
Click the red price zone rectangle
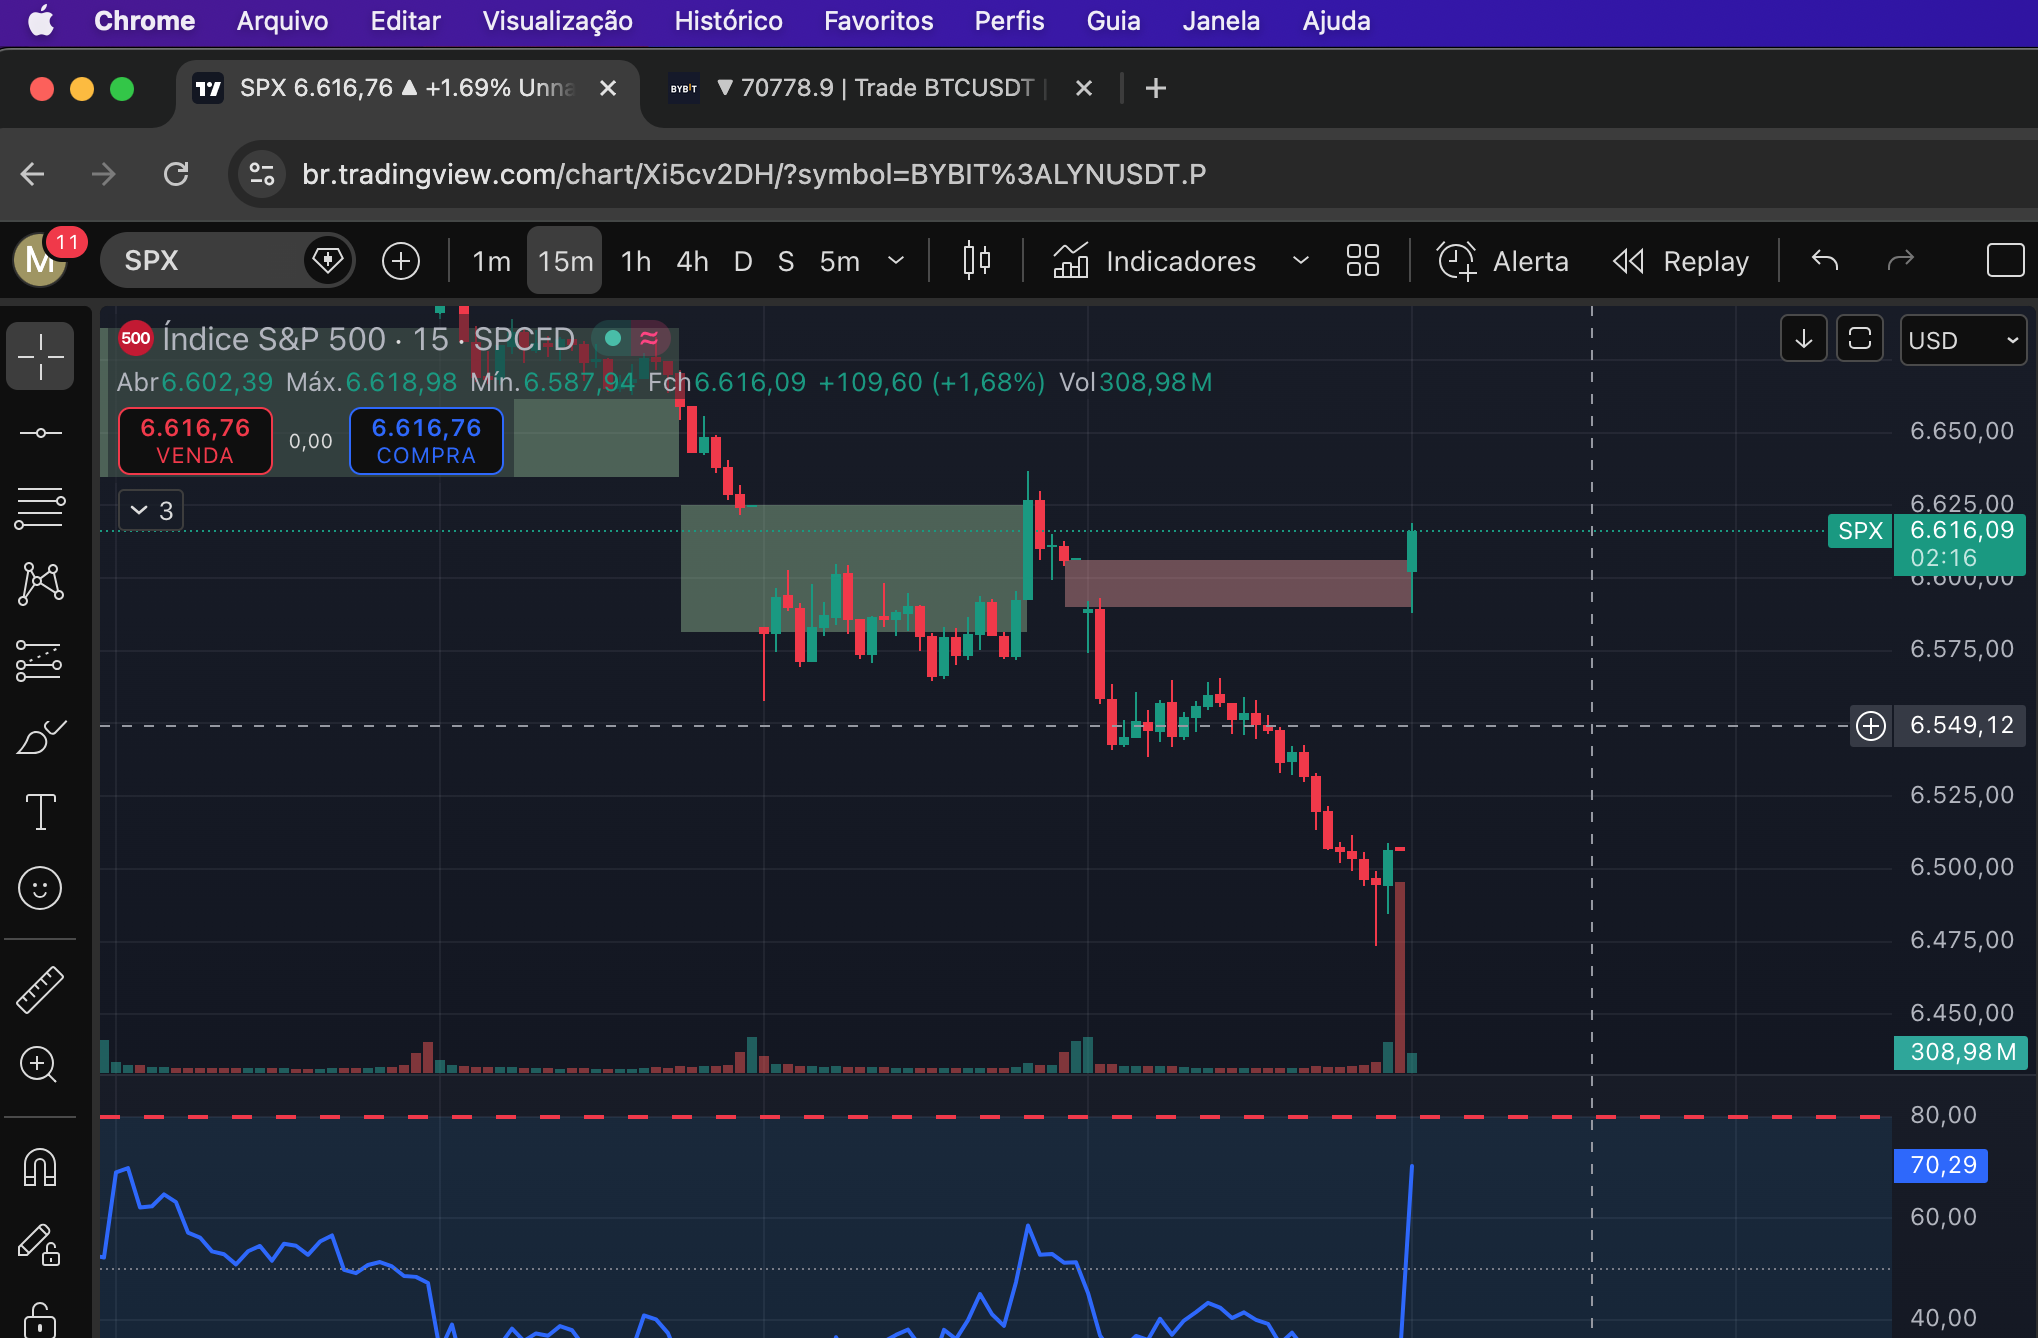coord(1237,583)
